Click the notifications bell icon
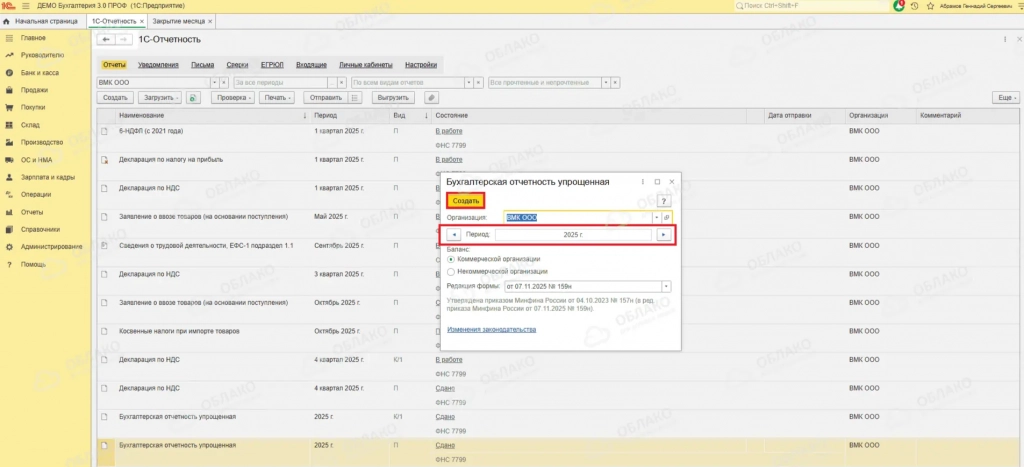The image size is (1024, 467). point(899,5)
